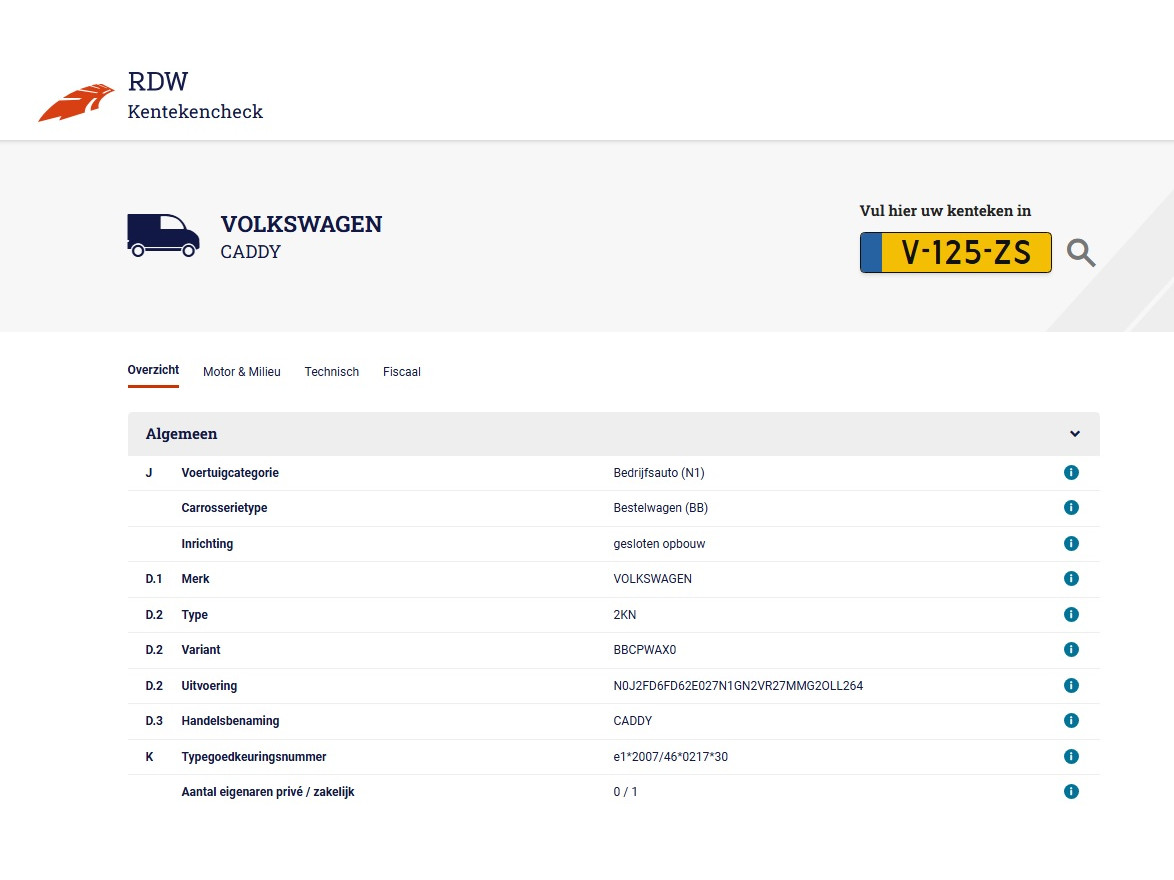Open info icon for Typegoedkeuringsnummer

tap(1071, 757)
